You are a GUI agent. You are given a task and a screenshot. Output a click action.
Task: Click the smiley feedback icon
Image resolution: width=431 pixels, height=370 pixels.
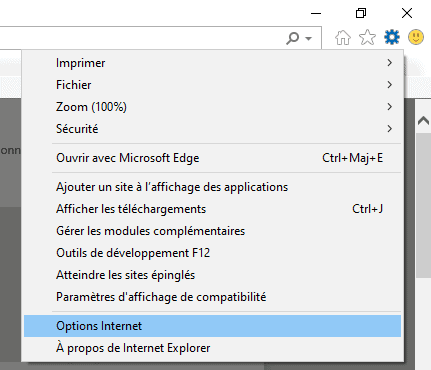pyautogui.click(x=416, y=37)
